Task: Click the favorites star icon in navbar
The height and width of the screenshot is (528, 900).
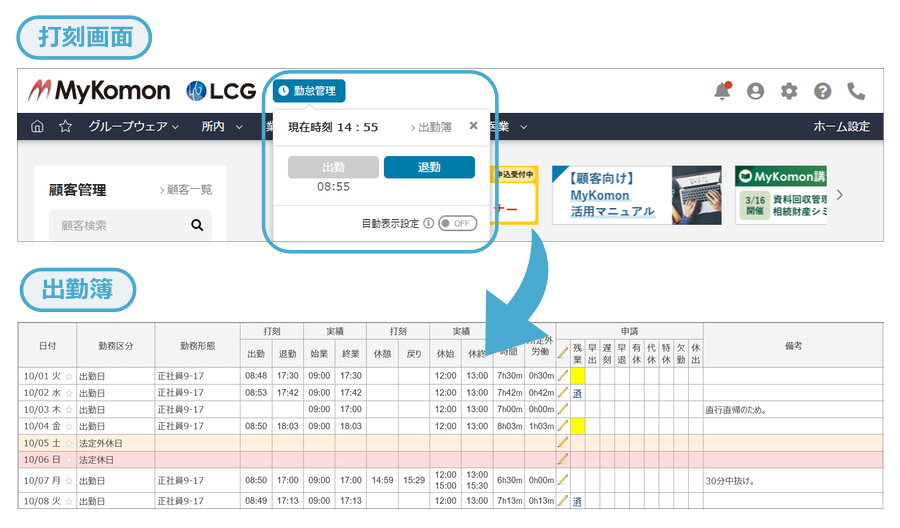Action: [x=65, y=127]
